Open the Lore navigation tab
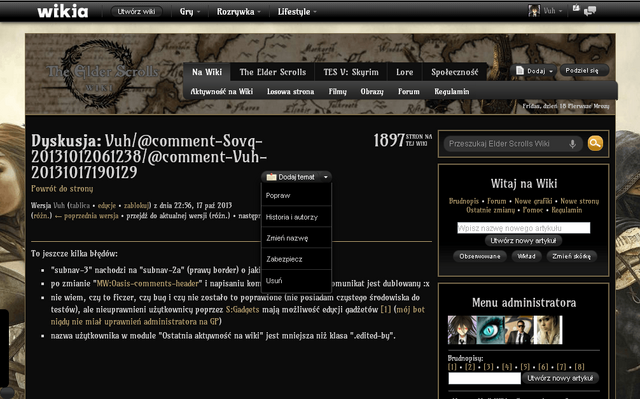This screenshot has height=399, width=640. [404, 72]
